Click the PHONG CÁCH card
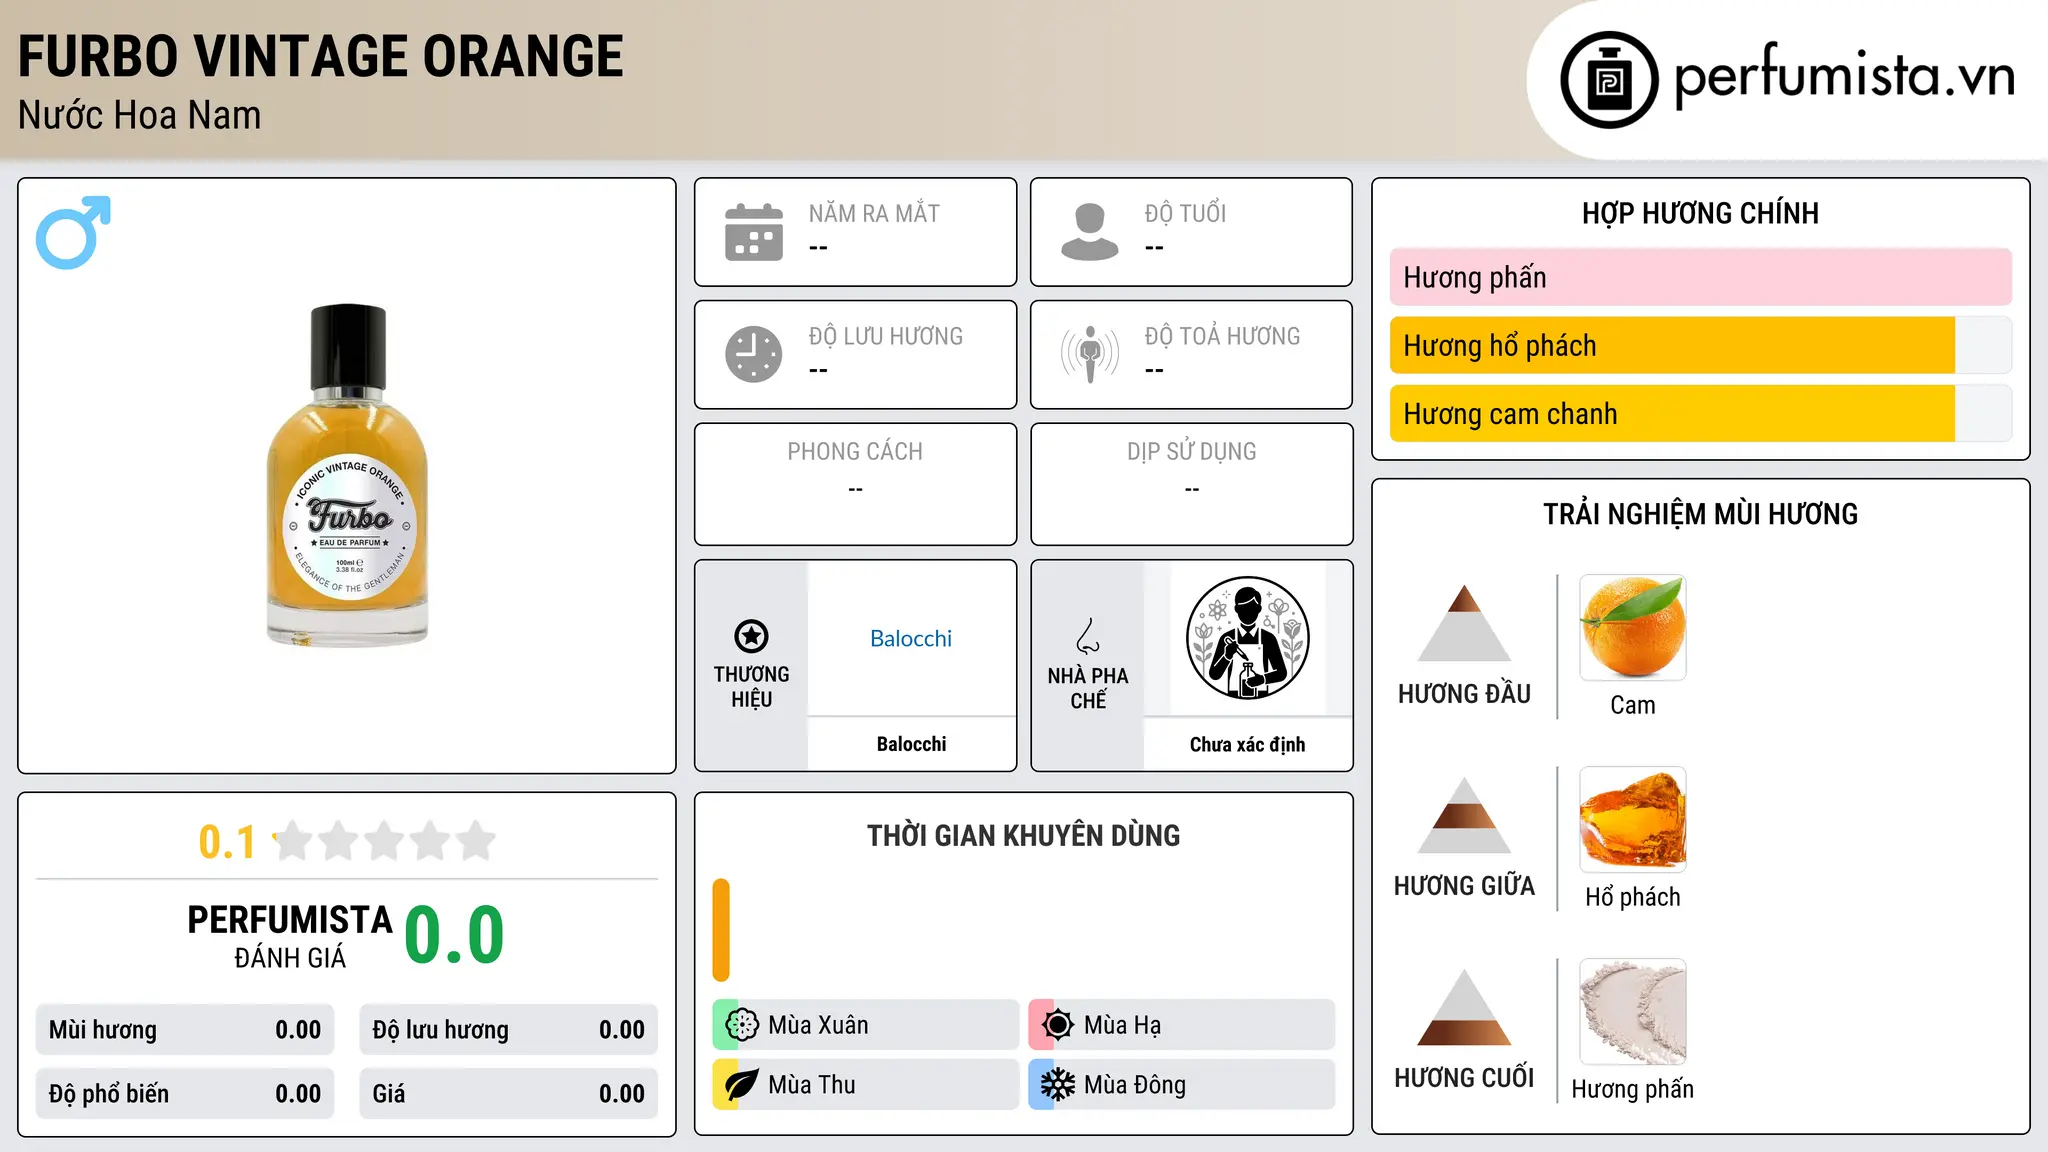The width and height of the screenshot is (2048, 1152). click(x=856, y=484)
